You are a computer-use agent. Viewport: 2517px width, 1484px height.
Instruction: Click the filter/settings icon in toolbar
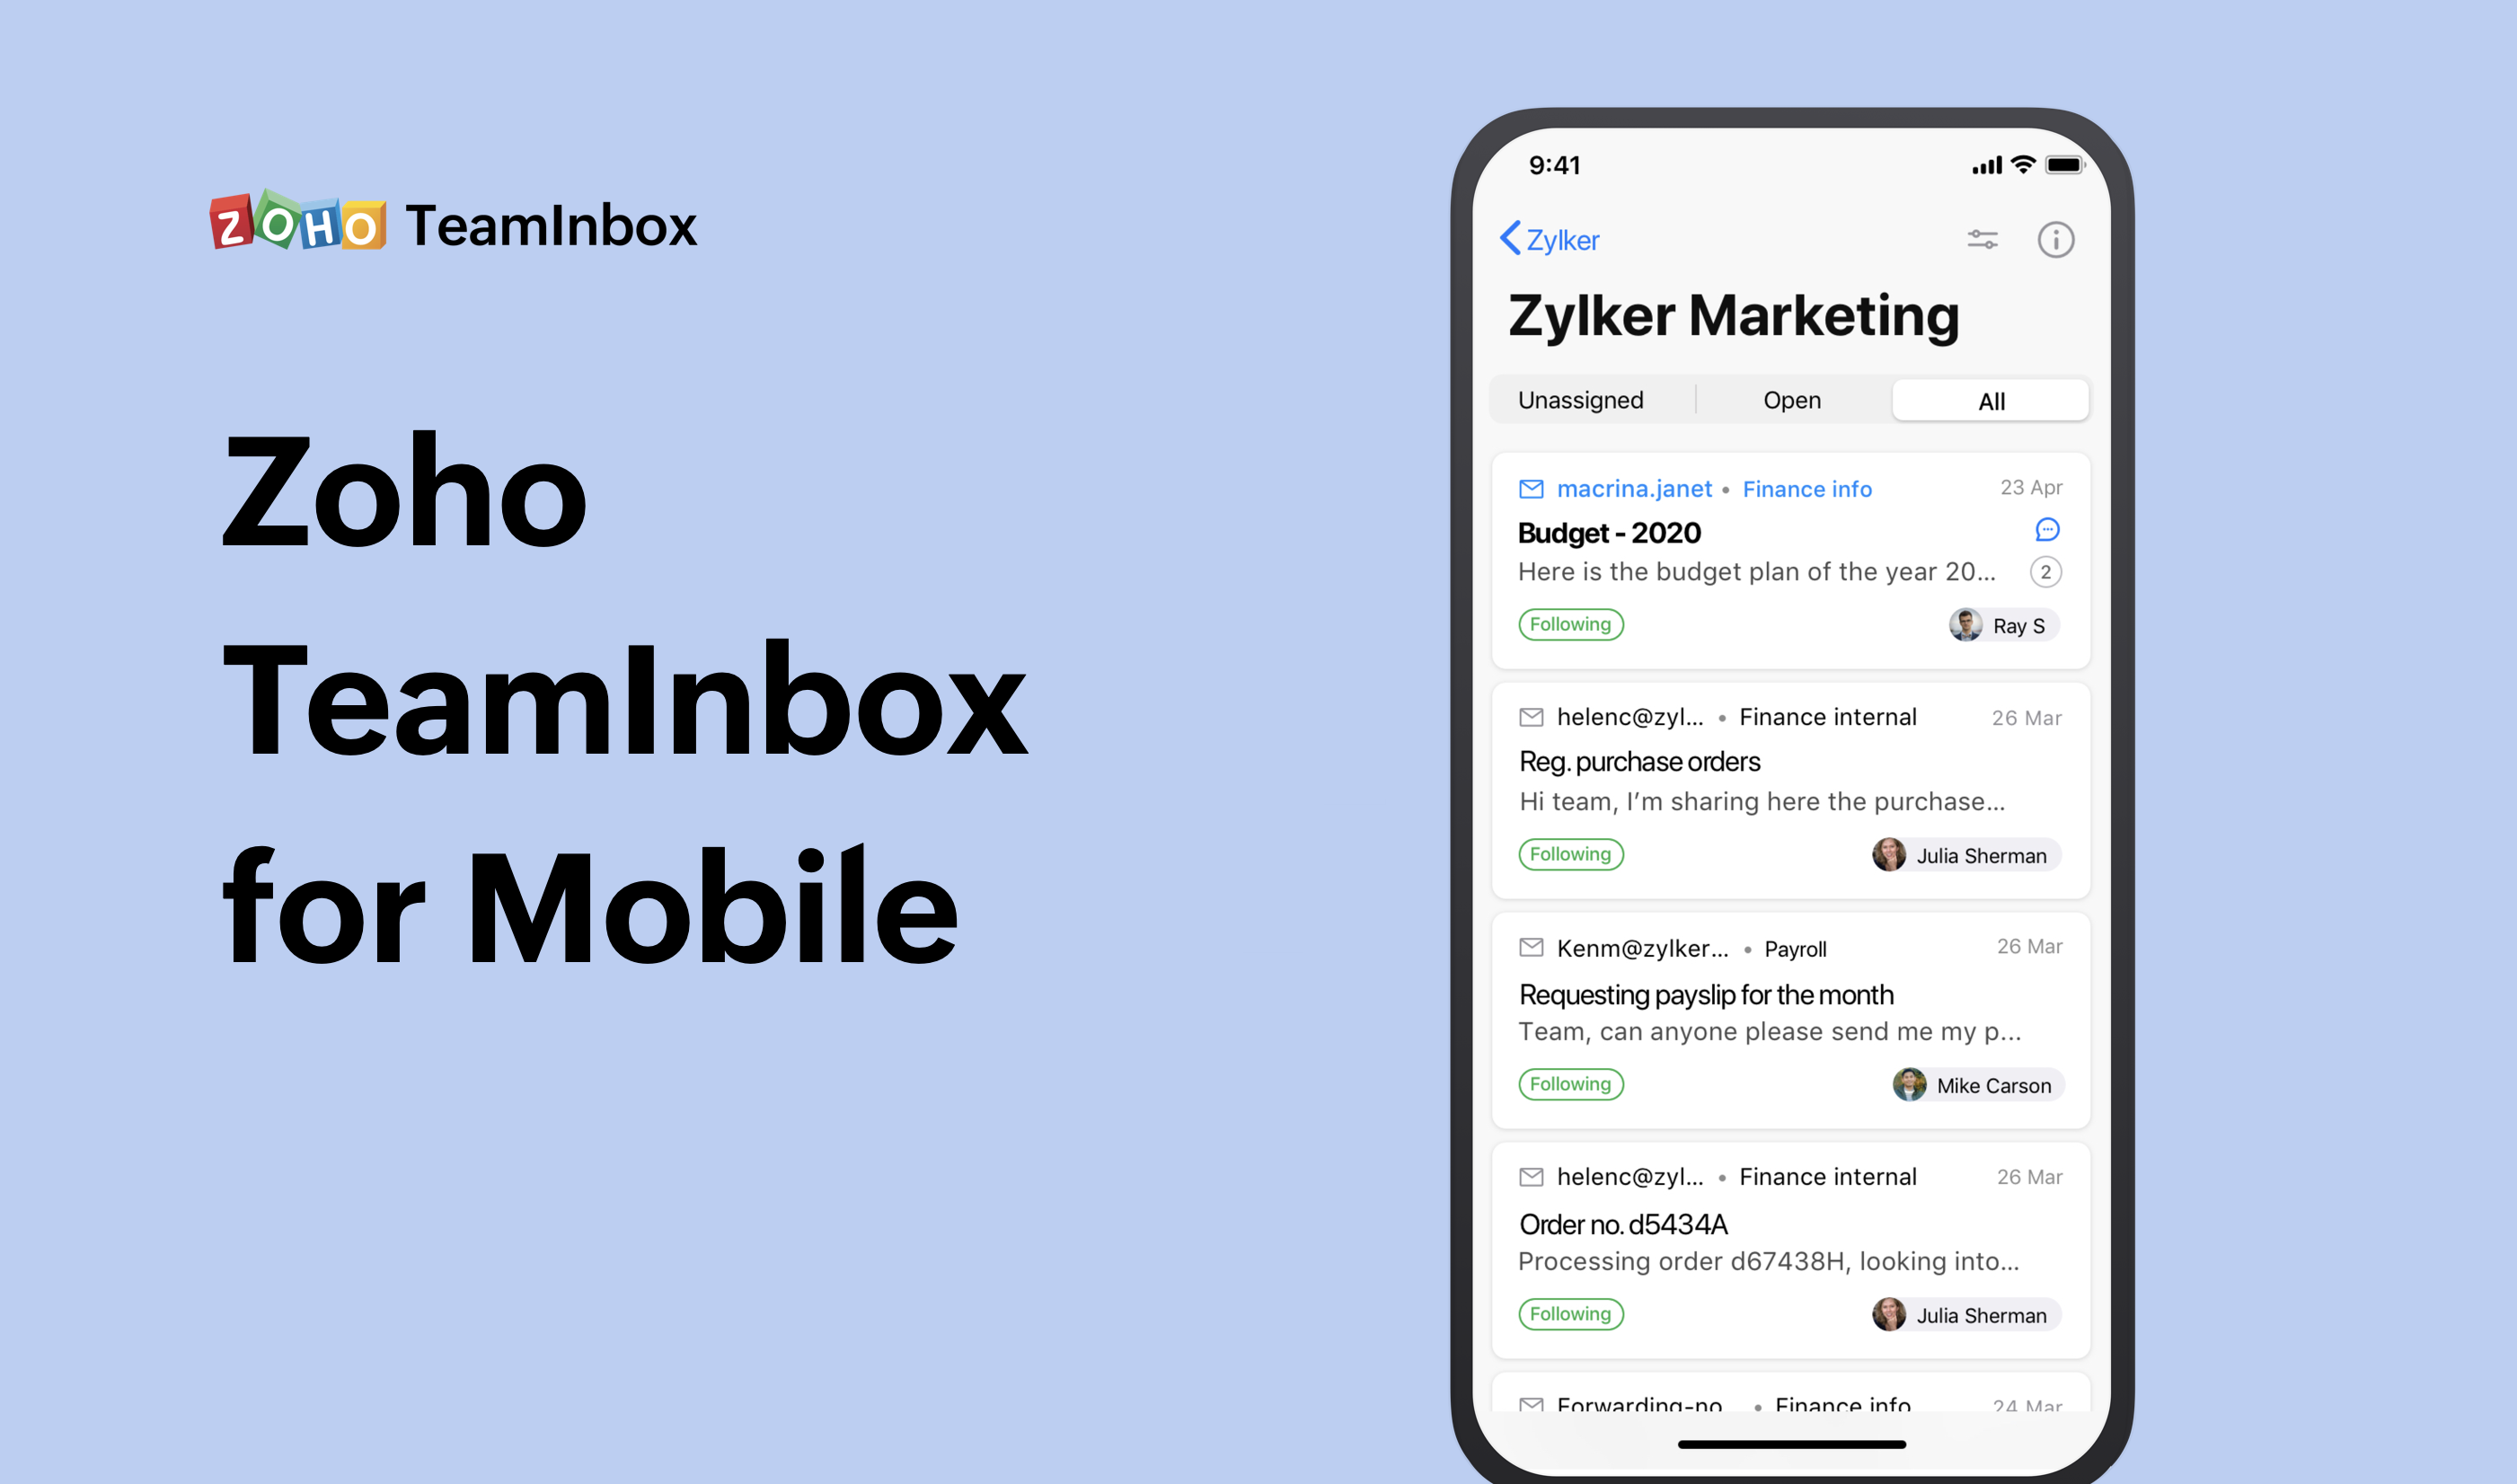click(1982, 239)
